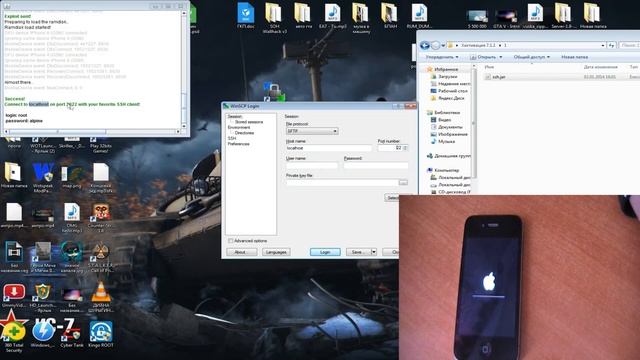The width and height of the screenshot is (640, 360).
Task: Open the Wotspeak ModPack desktop icon
Action: pyautogui.click(x=43, y=177)
